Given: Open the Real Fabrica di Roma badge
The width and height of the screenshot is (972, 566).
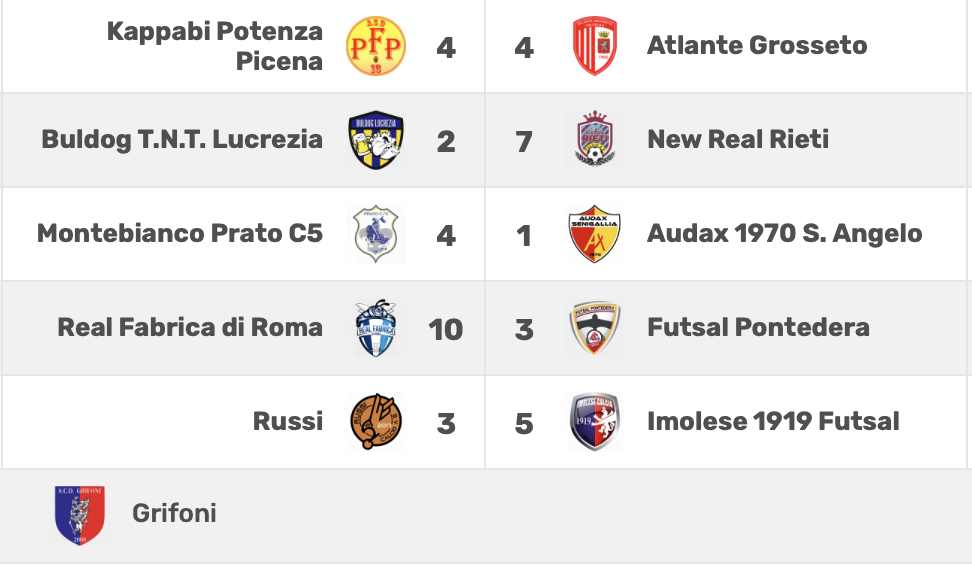Looking at the screenshot, I should pyautogui.click(x=376, y=328).
